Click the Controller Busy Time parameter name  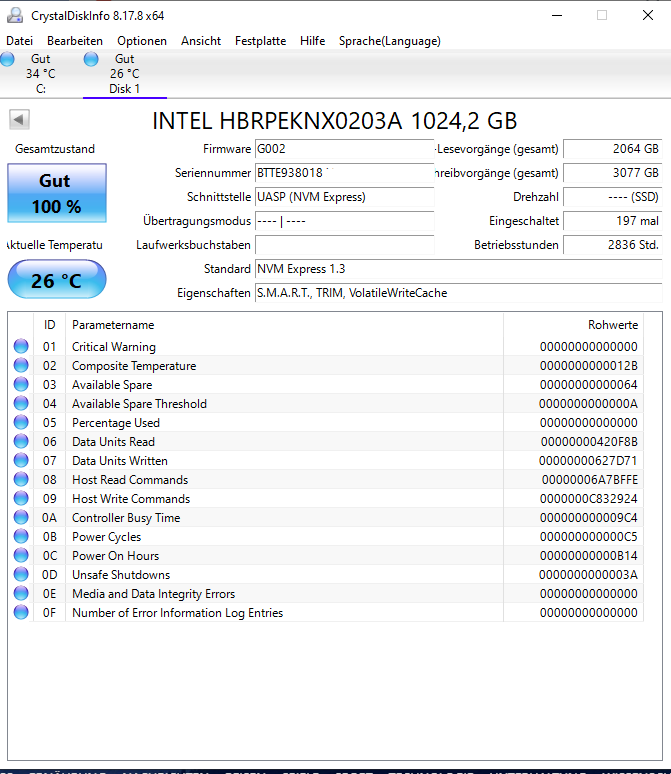click(126, 518)
